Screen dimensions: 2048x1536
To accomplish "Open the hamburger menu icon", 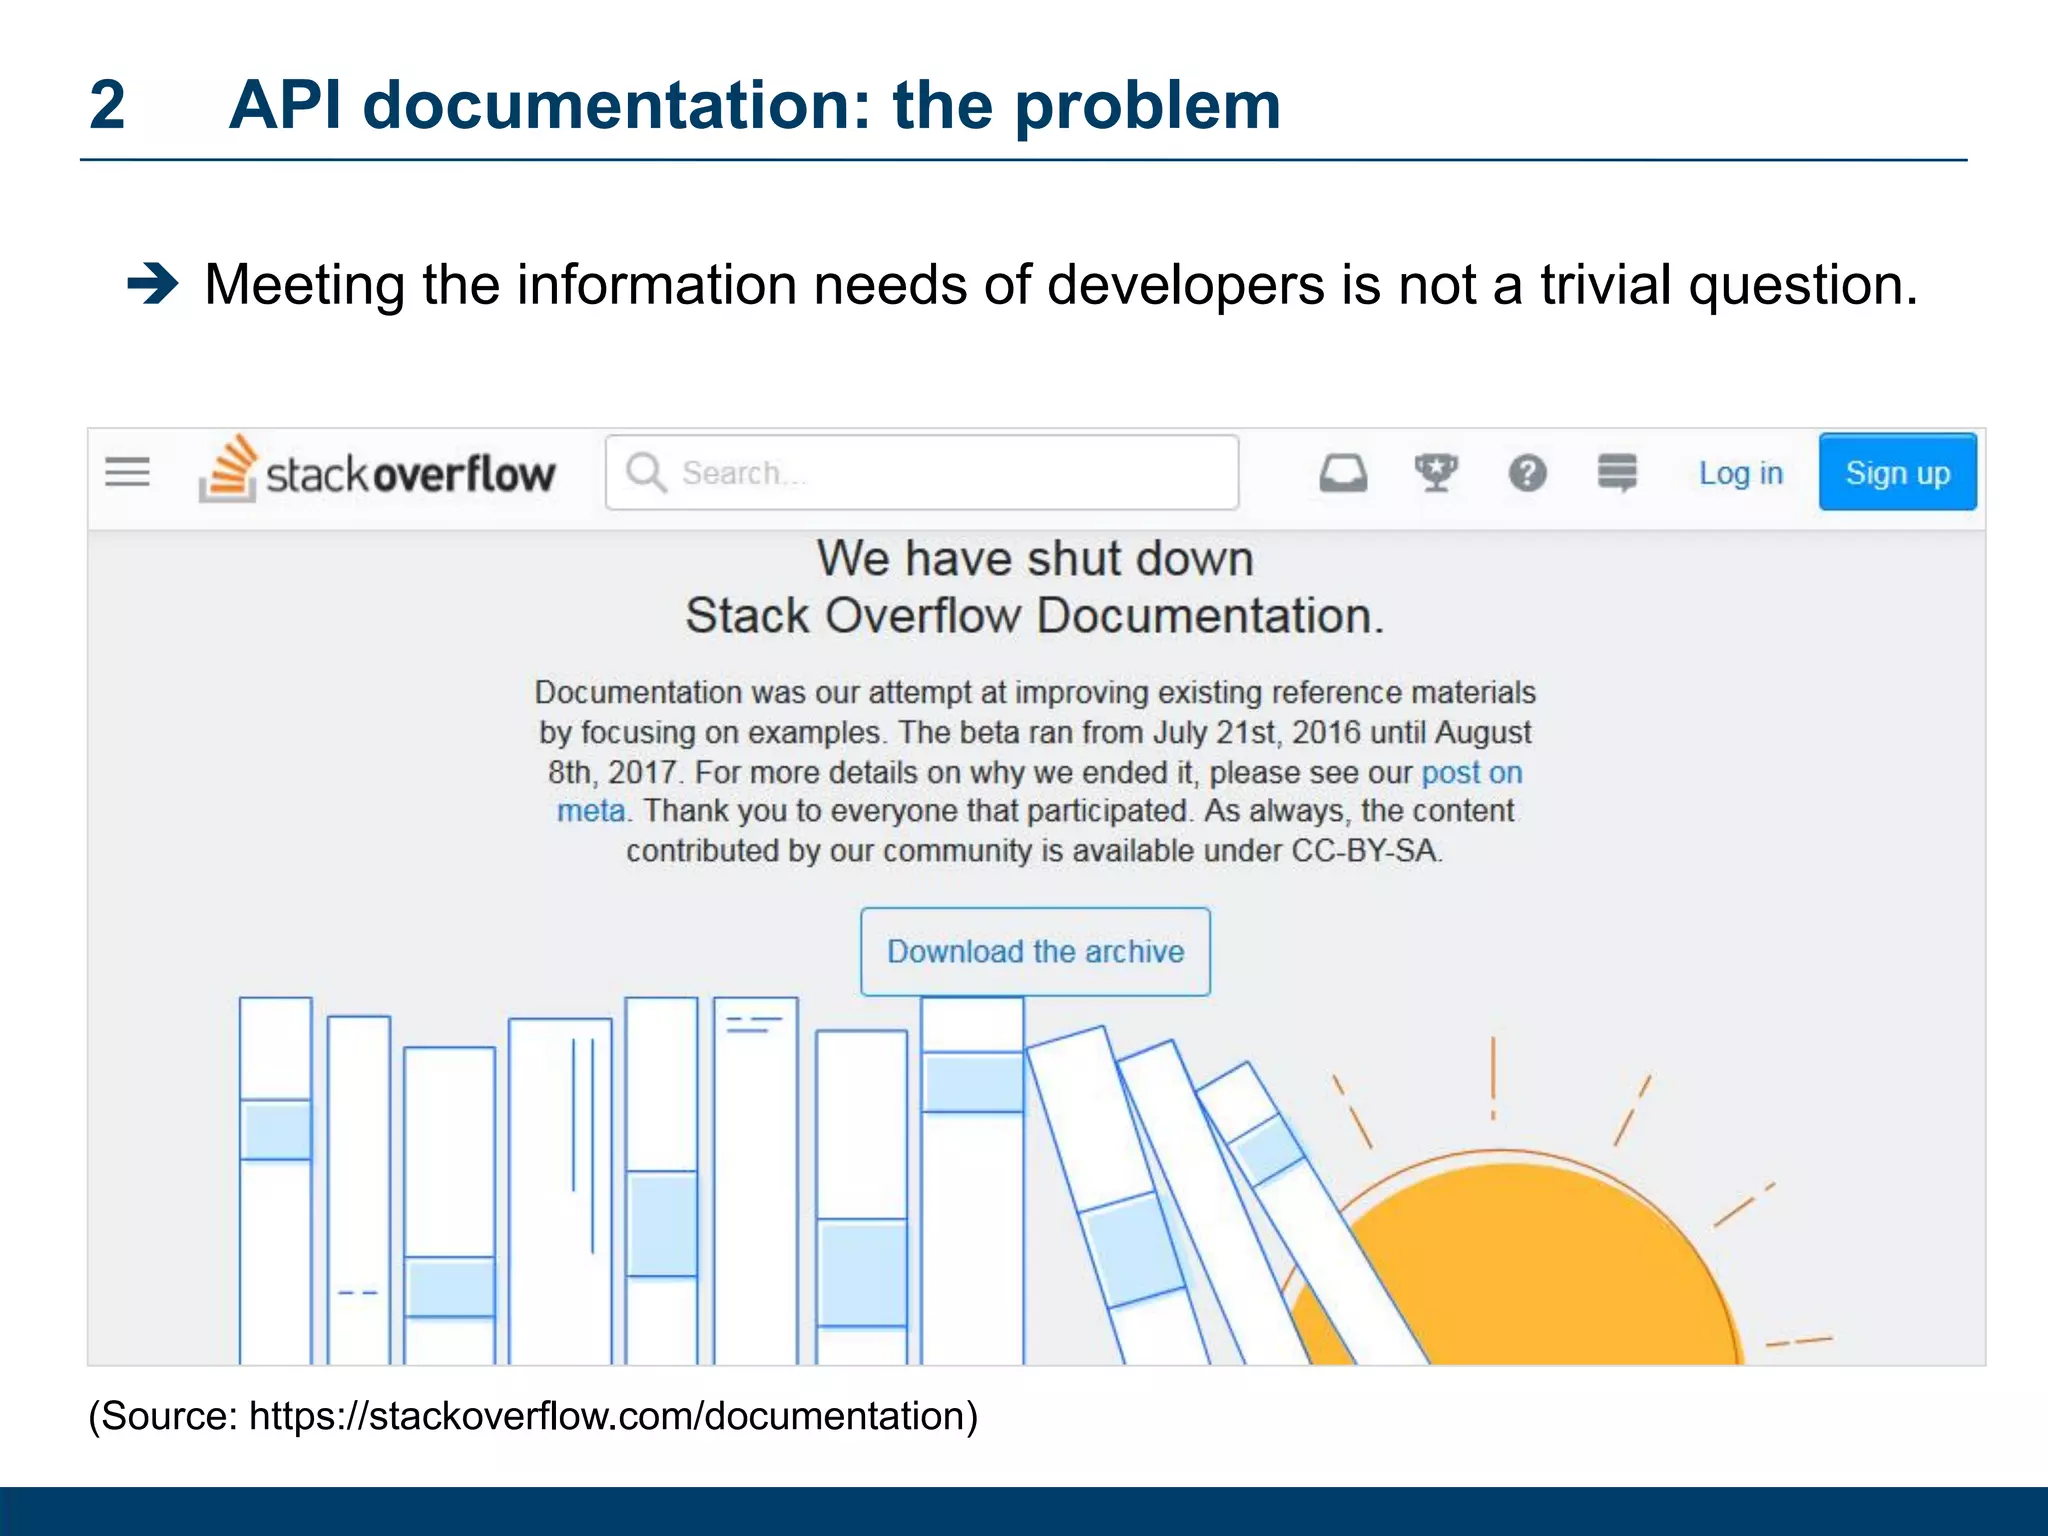I will tap(127, 472).
